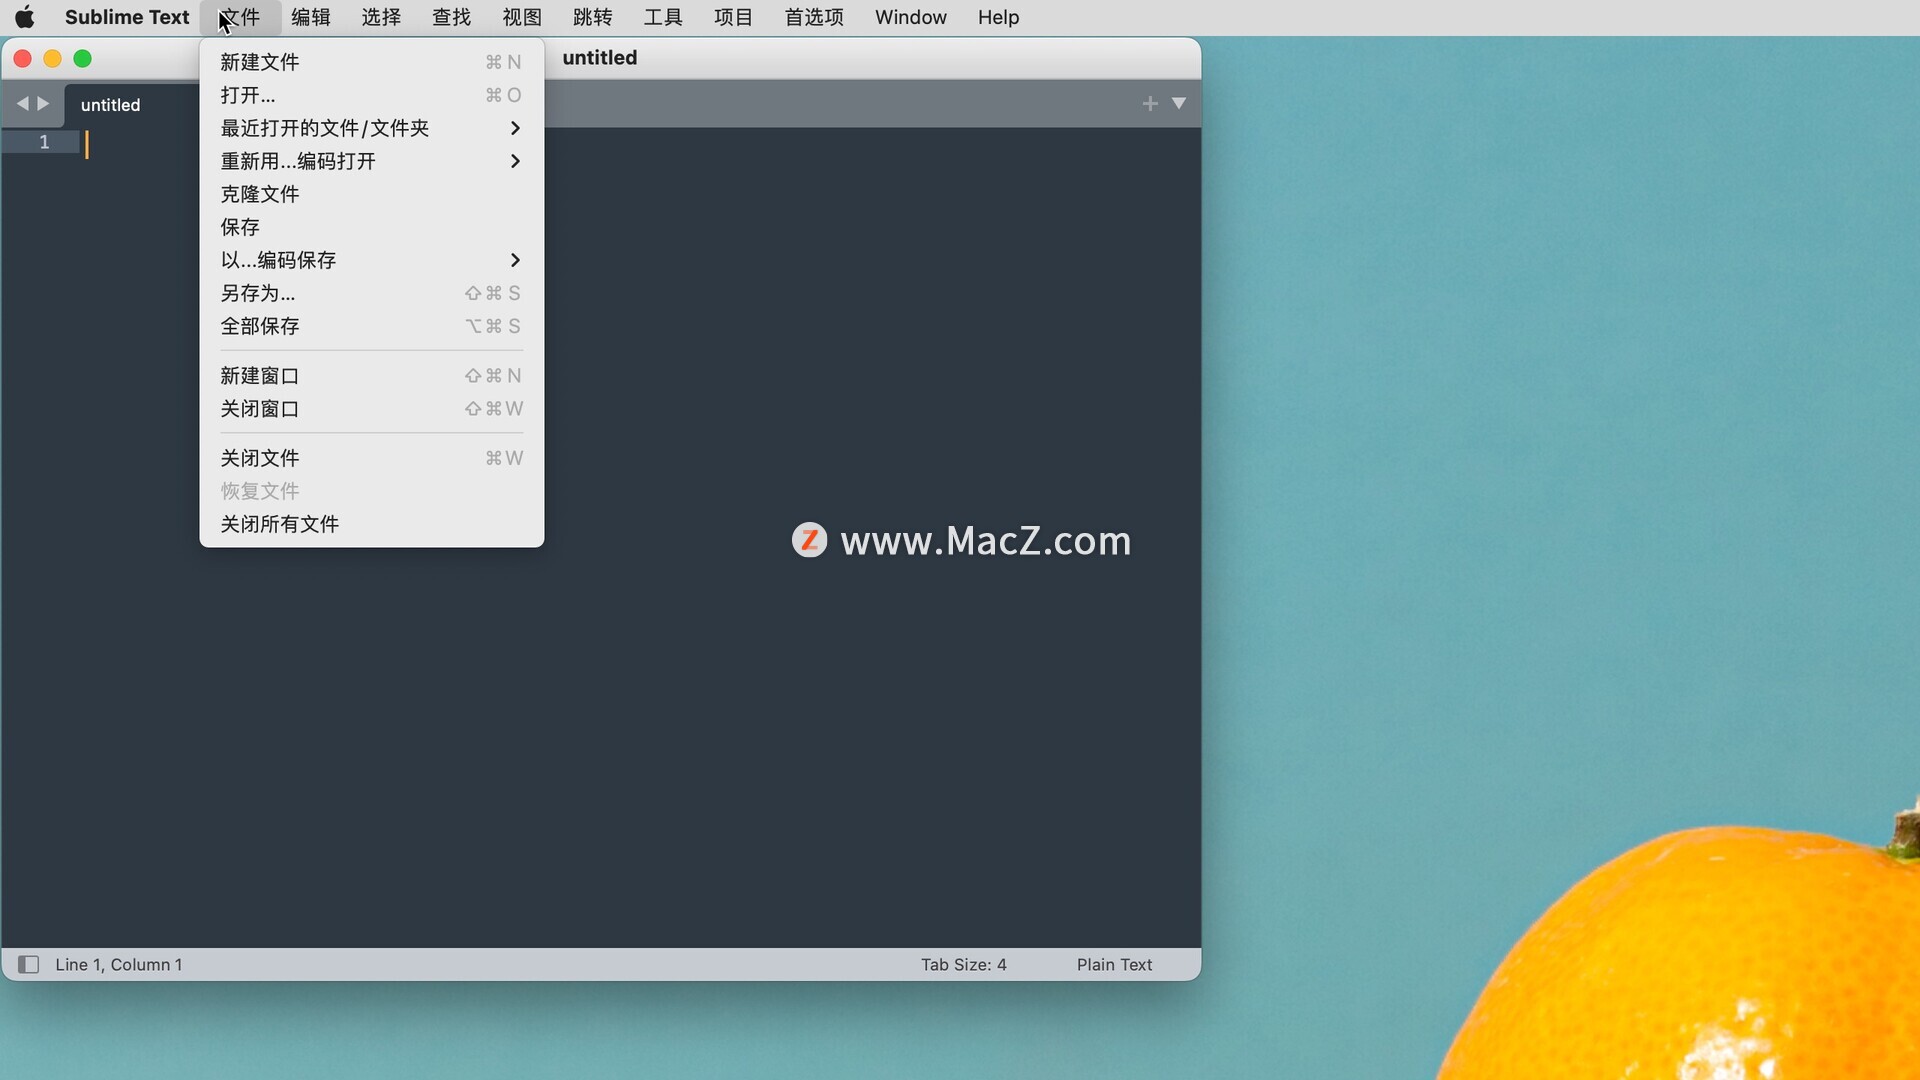The width and height of the screenshot is (1920, 1080).
Task: Open the Apple menu
Action: (x=25, y=17)
